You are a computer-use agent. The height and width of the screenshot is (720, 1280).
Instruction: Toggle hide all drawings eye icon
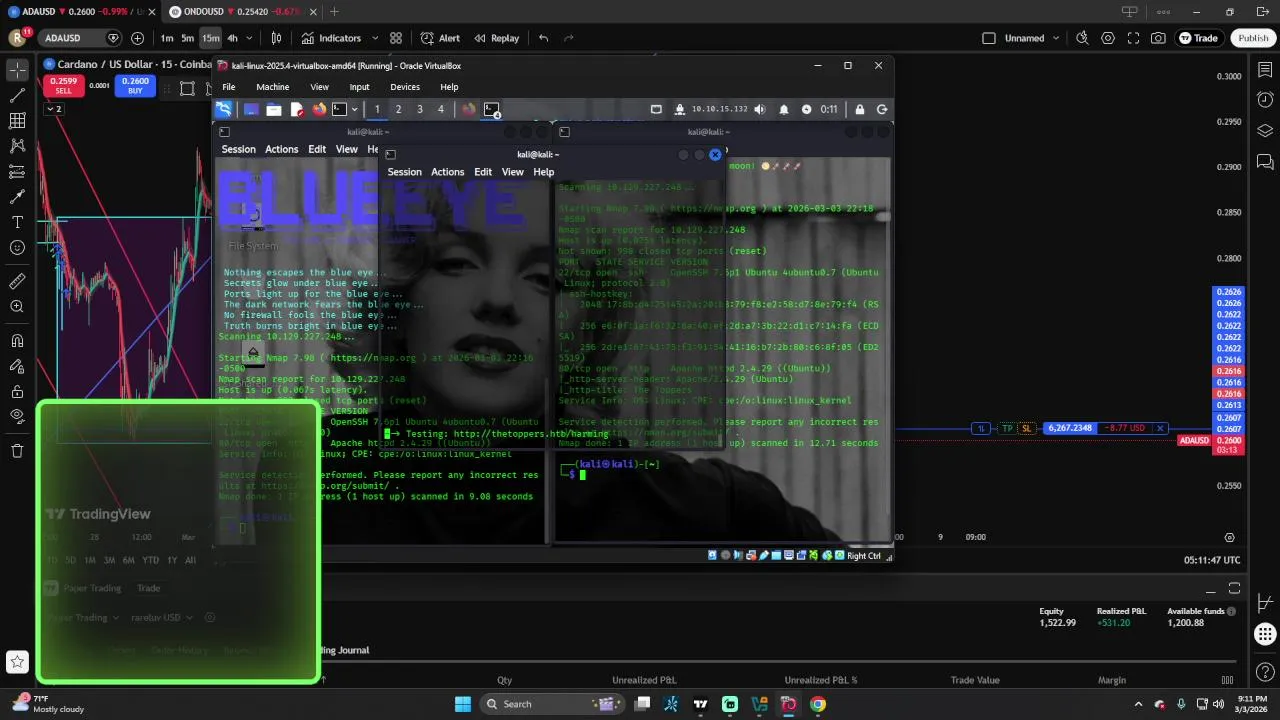click(17, 416)
